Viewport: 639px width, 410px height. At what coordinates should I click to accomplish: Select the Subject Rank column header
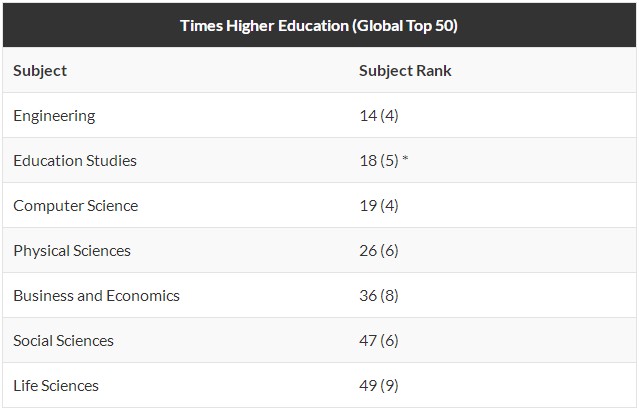405,71
